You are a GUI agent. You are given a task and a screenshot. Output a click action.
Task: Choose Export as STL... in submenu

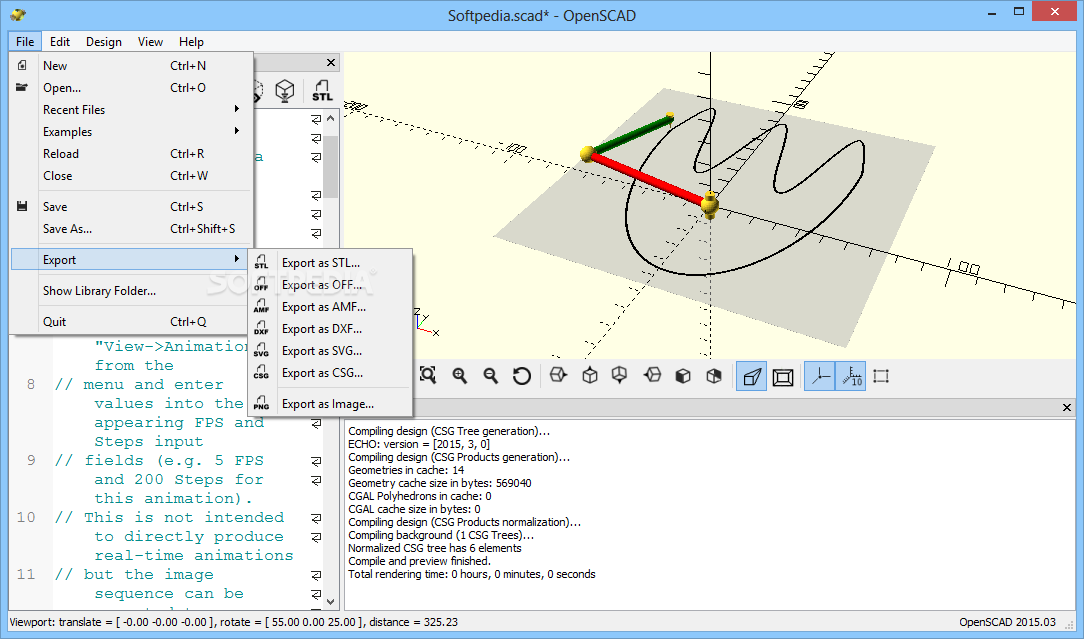(x=330, y=263)
